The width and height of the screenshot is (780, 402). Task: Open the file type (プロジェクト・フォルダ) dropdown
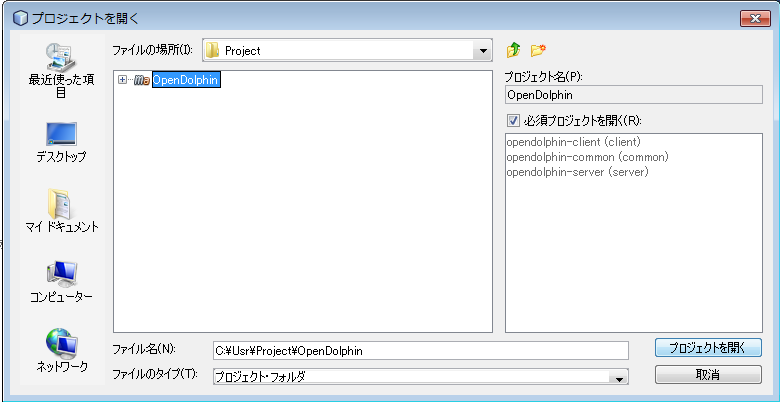619,377
